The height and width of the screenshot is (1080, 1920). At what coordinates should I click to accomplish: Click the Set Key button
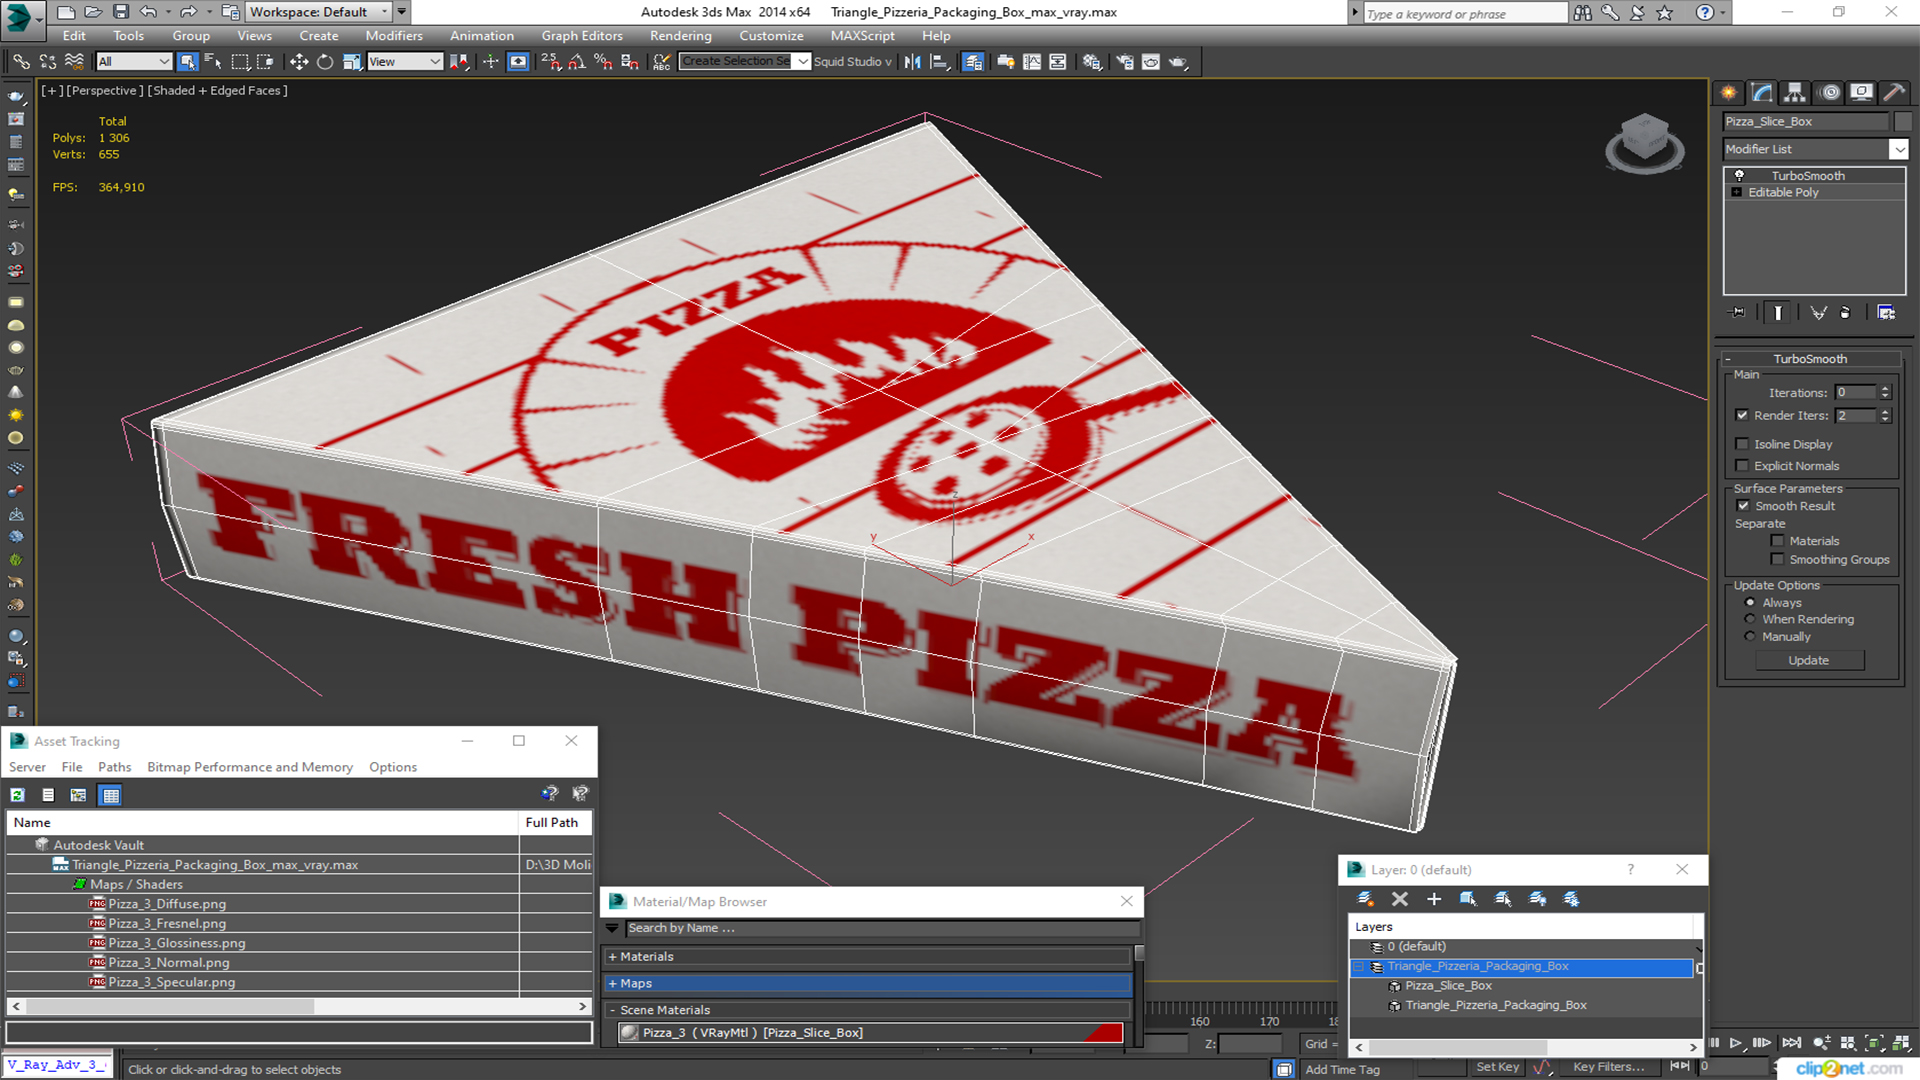tap(1497, 1067)
